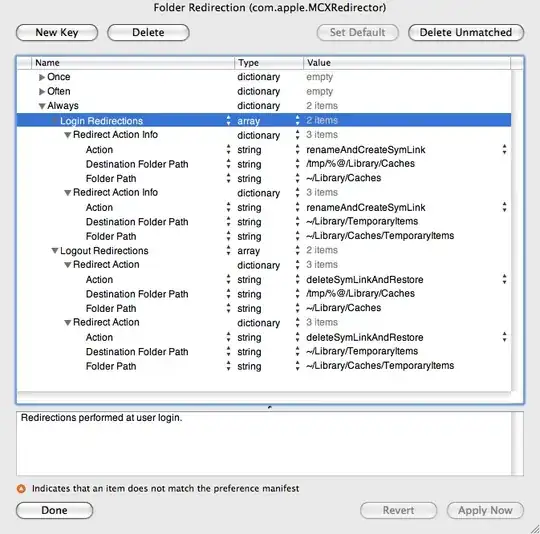
Task: Select the Once row
Action: coord(264,77)
